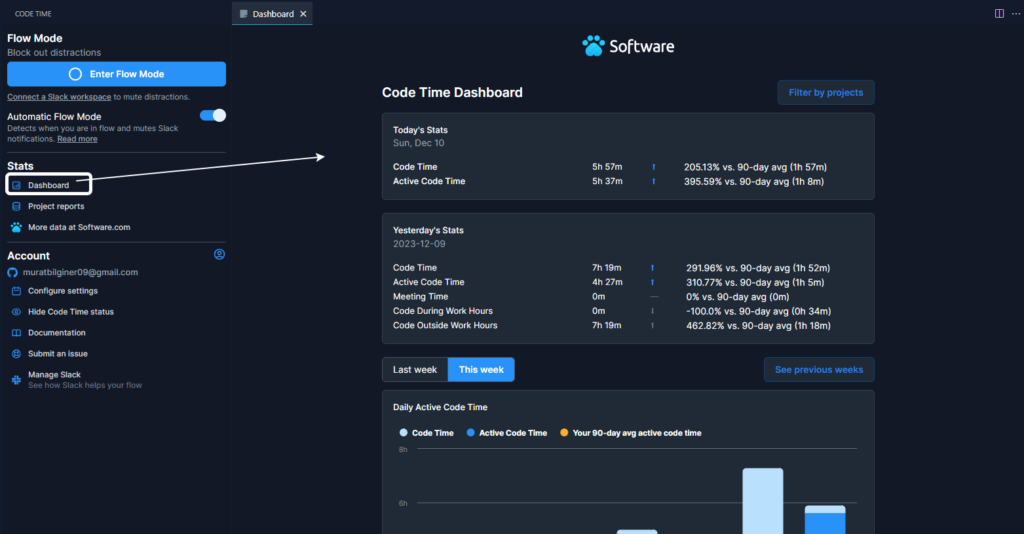Click the Project reports database icon
This screenshot has height=534, width=1024.
[x=16, y=206]
